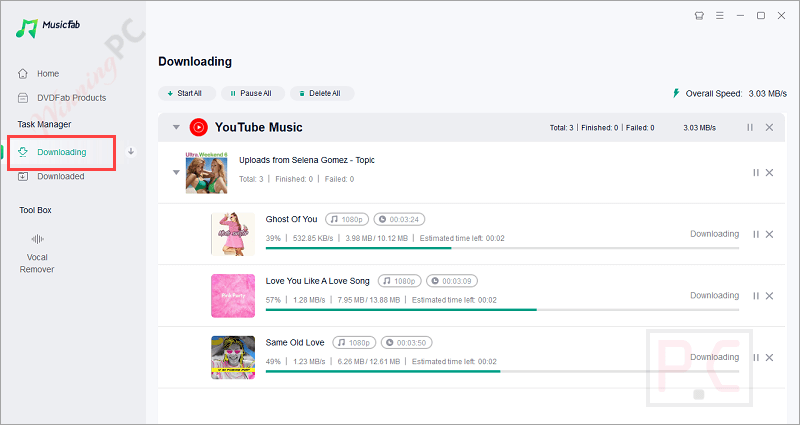Screen dimensions: 800x425
Task: Click the Ghost Of You Downloading status
Action: pos(714,234)
